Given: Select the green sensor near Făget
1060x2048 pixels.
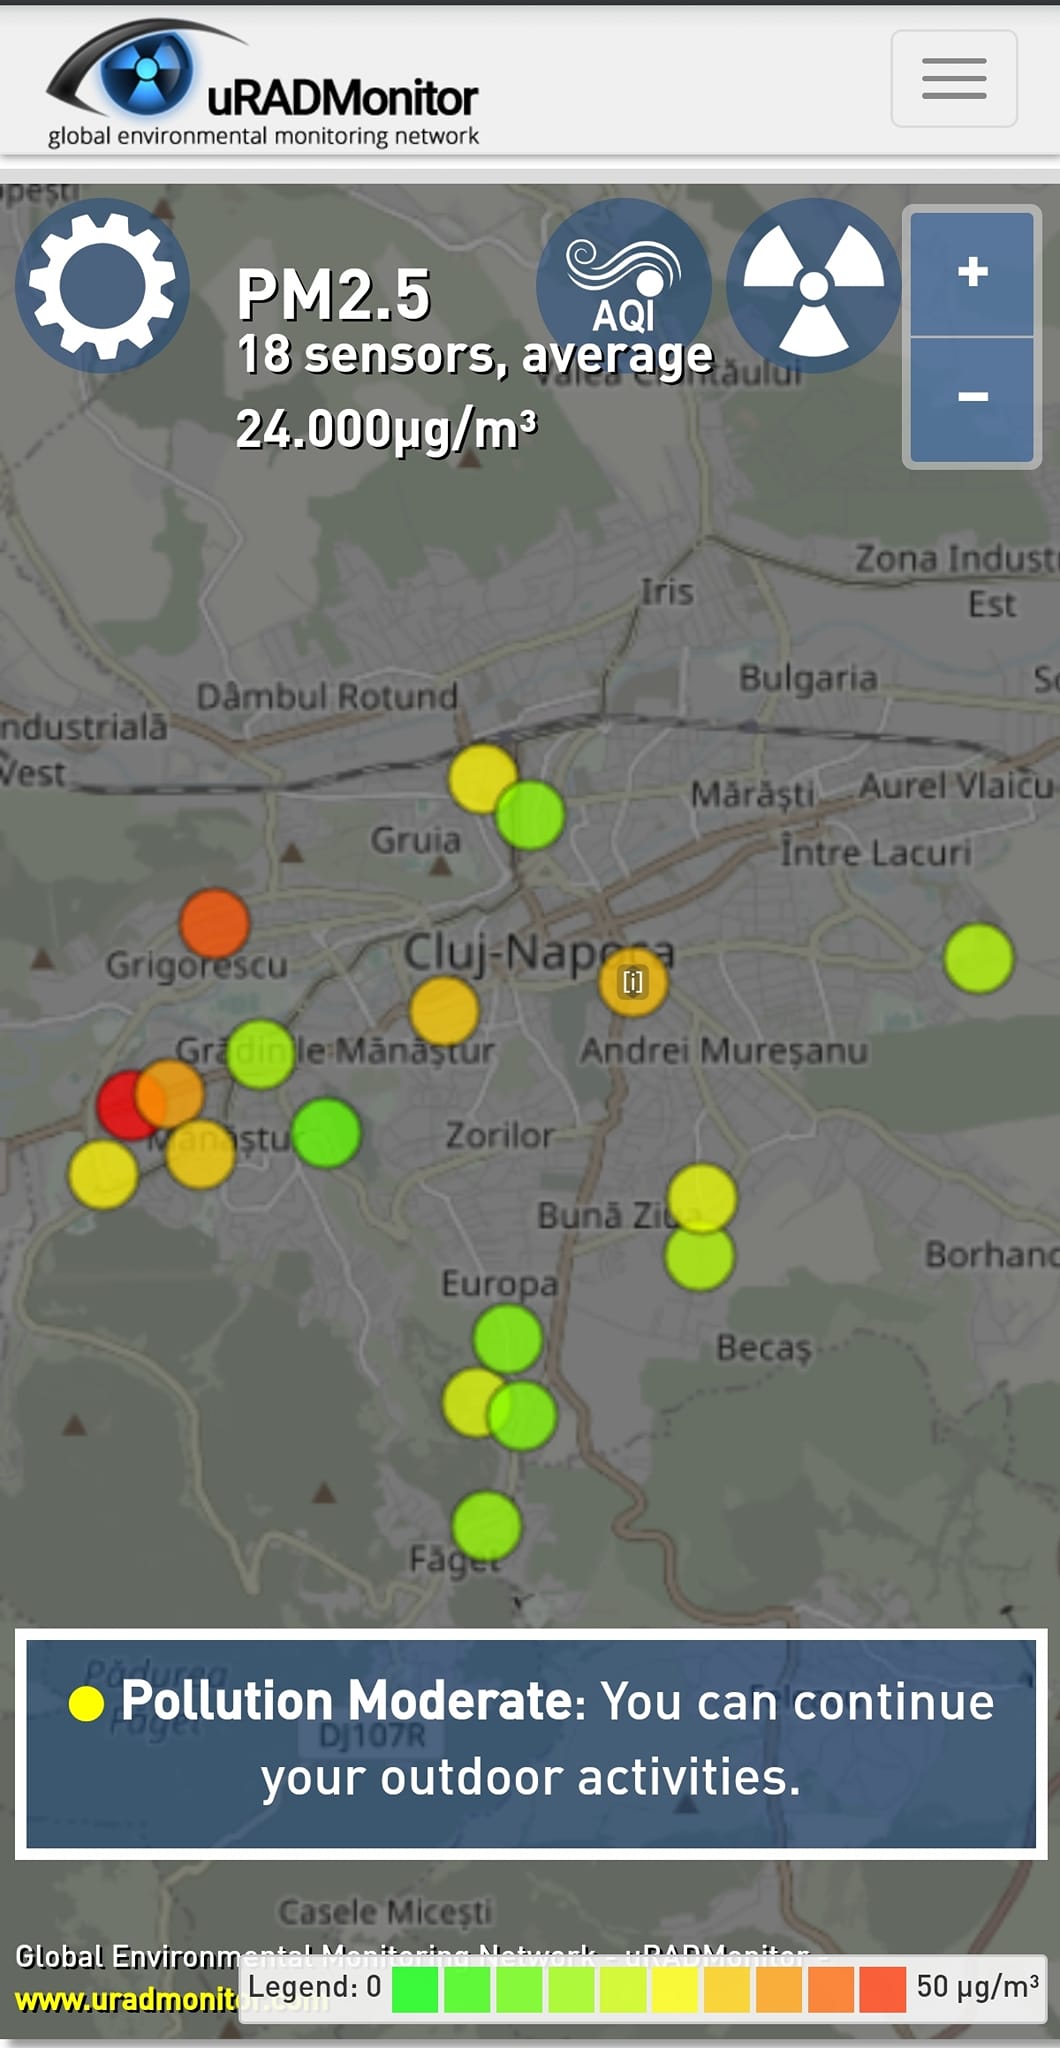Looking at the screenshot, I should pyautogui.click(x=487, y=1526).
